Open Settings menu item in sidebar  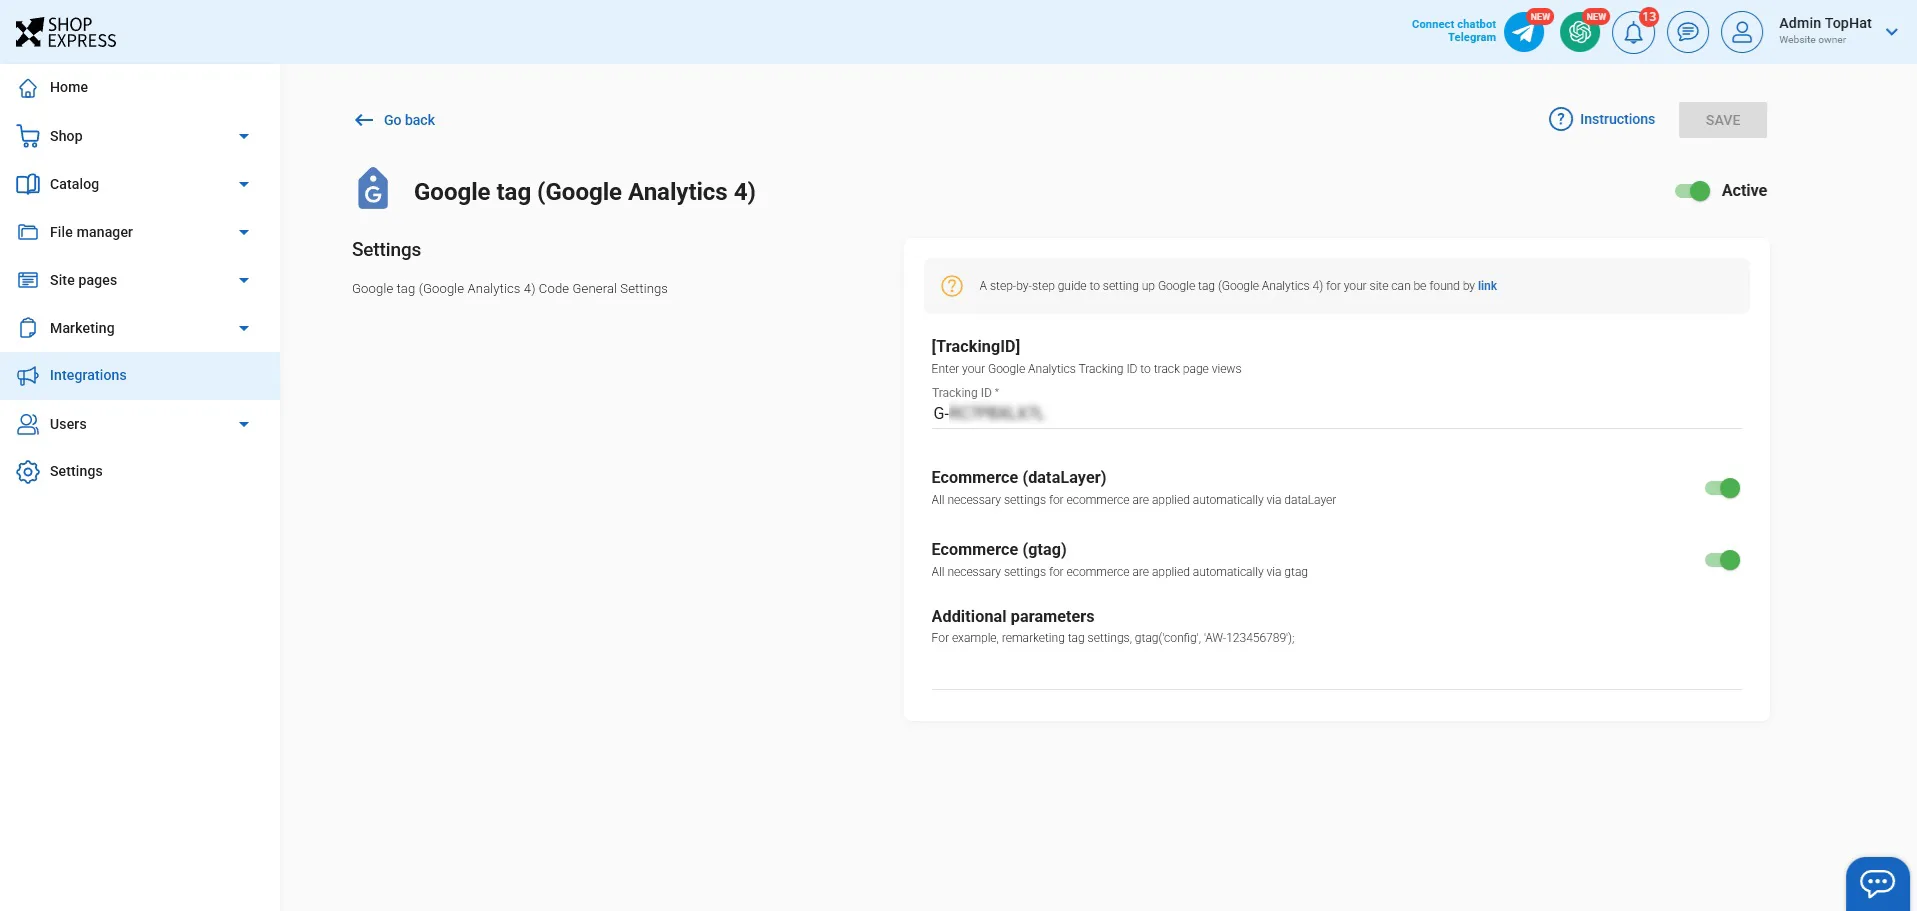(140, 472)
